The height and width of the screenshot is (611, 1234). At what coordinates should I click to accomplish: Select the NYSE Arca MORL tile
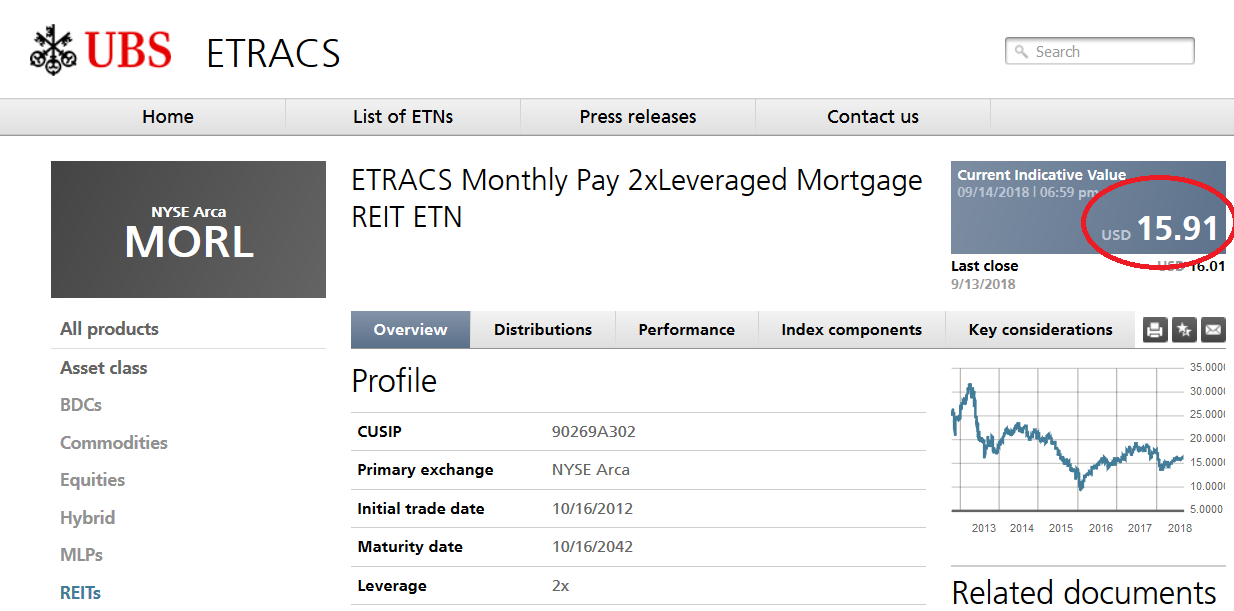[x=188, y=229]
